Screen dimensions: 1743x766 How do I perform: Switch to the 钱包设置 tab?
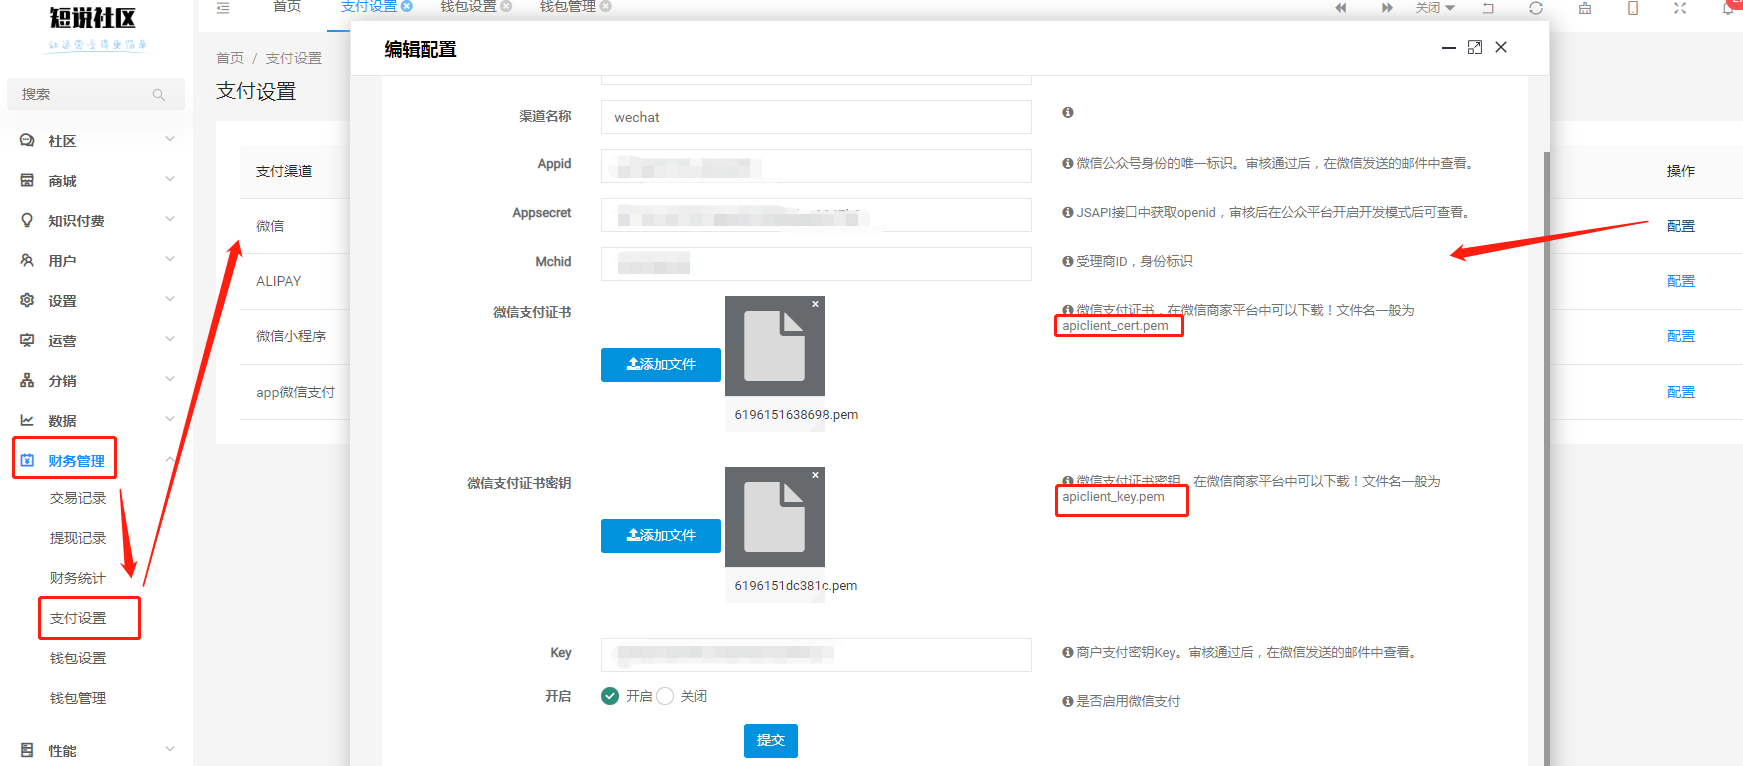pos(468,6)
